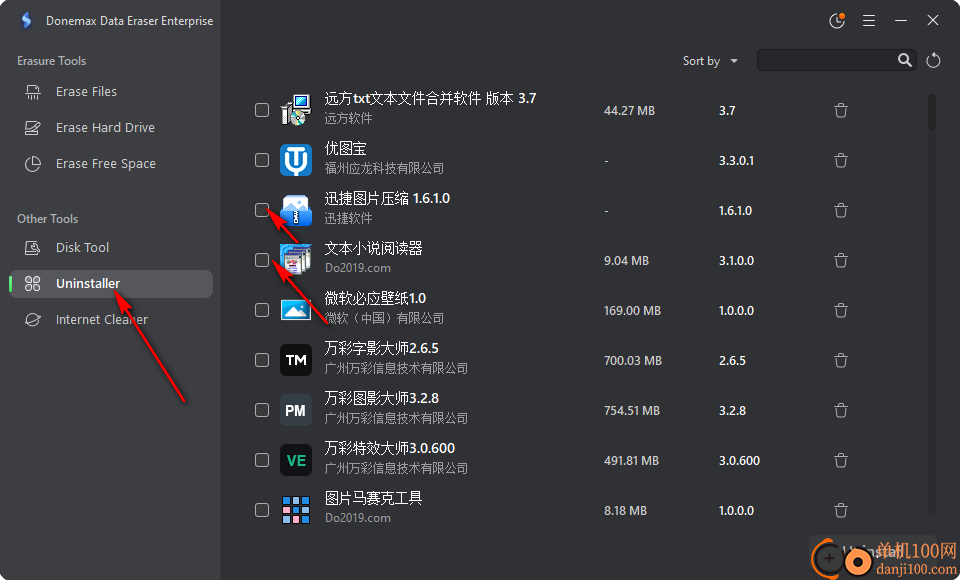Click the 迅捷图片压缩 app icon
The image size is (960, 580).
pos(296,210)
